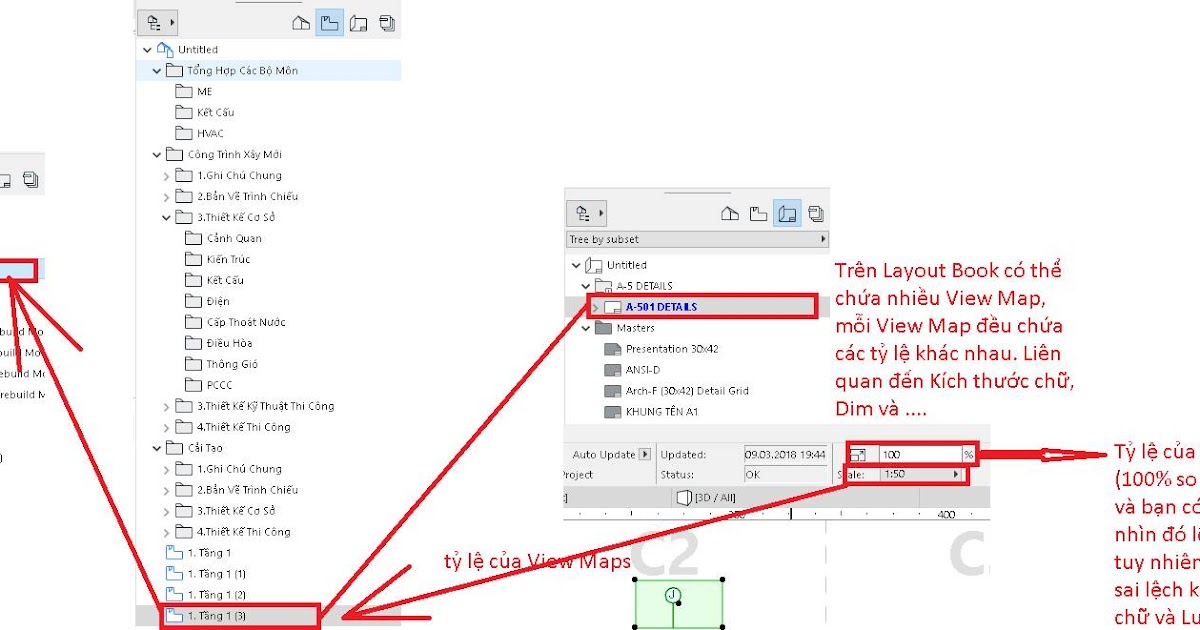Collapse the Tổng Hợp Các Bộ Môn folder
This screenshot has height=630, width=1200.
click(157, 70)
